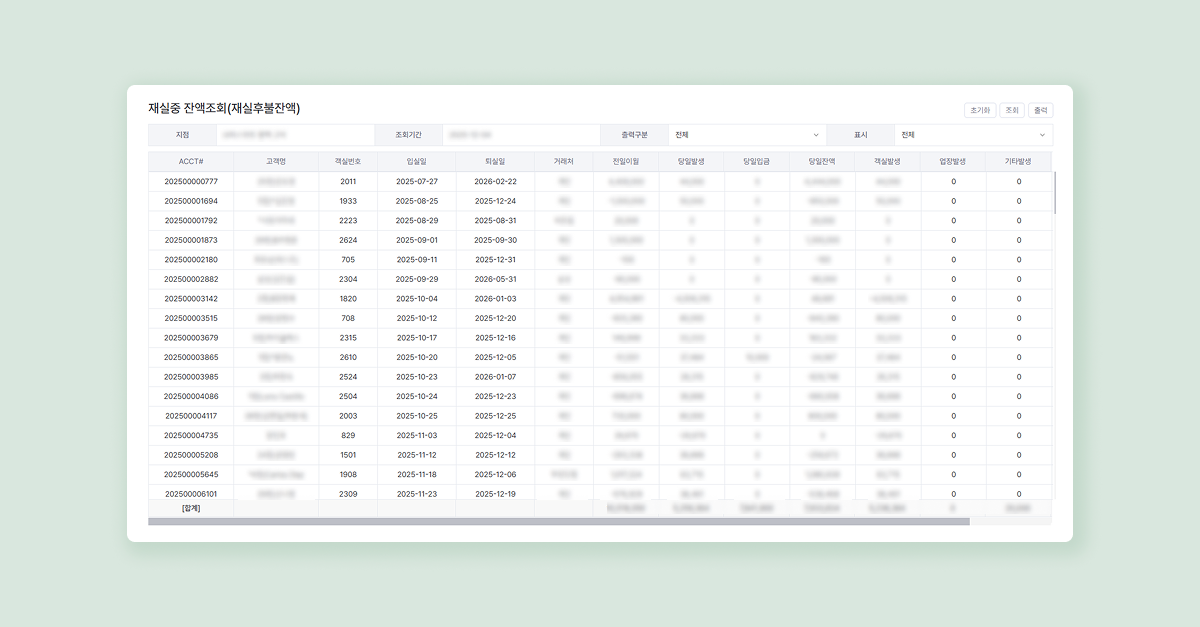Click the 초기화 reset button

point(979,110)
